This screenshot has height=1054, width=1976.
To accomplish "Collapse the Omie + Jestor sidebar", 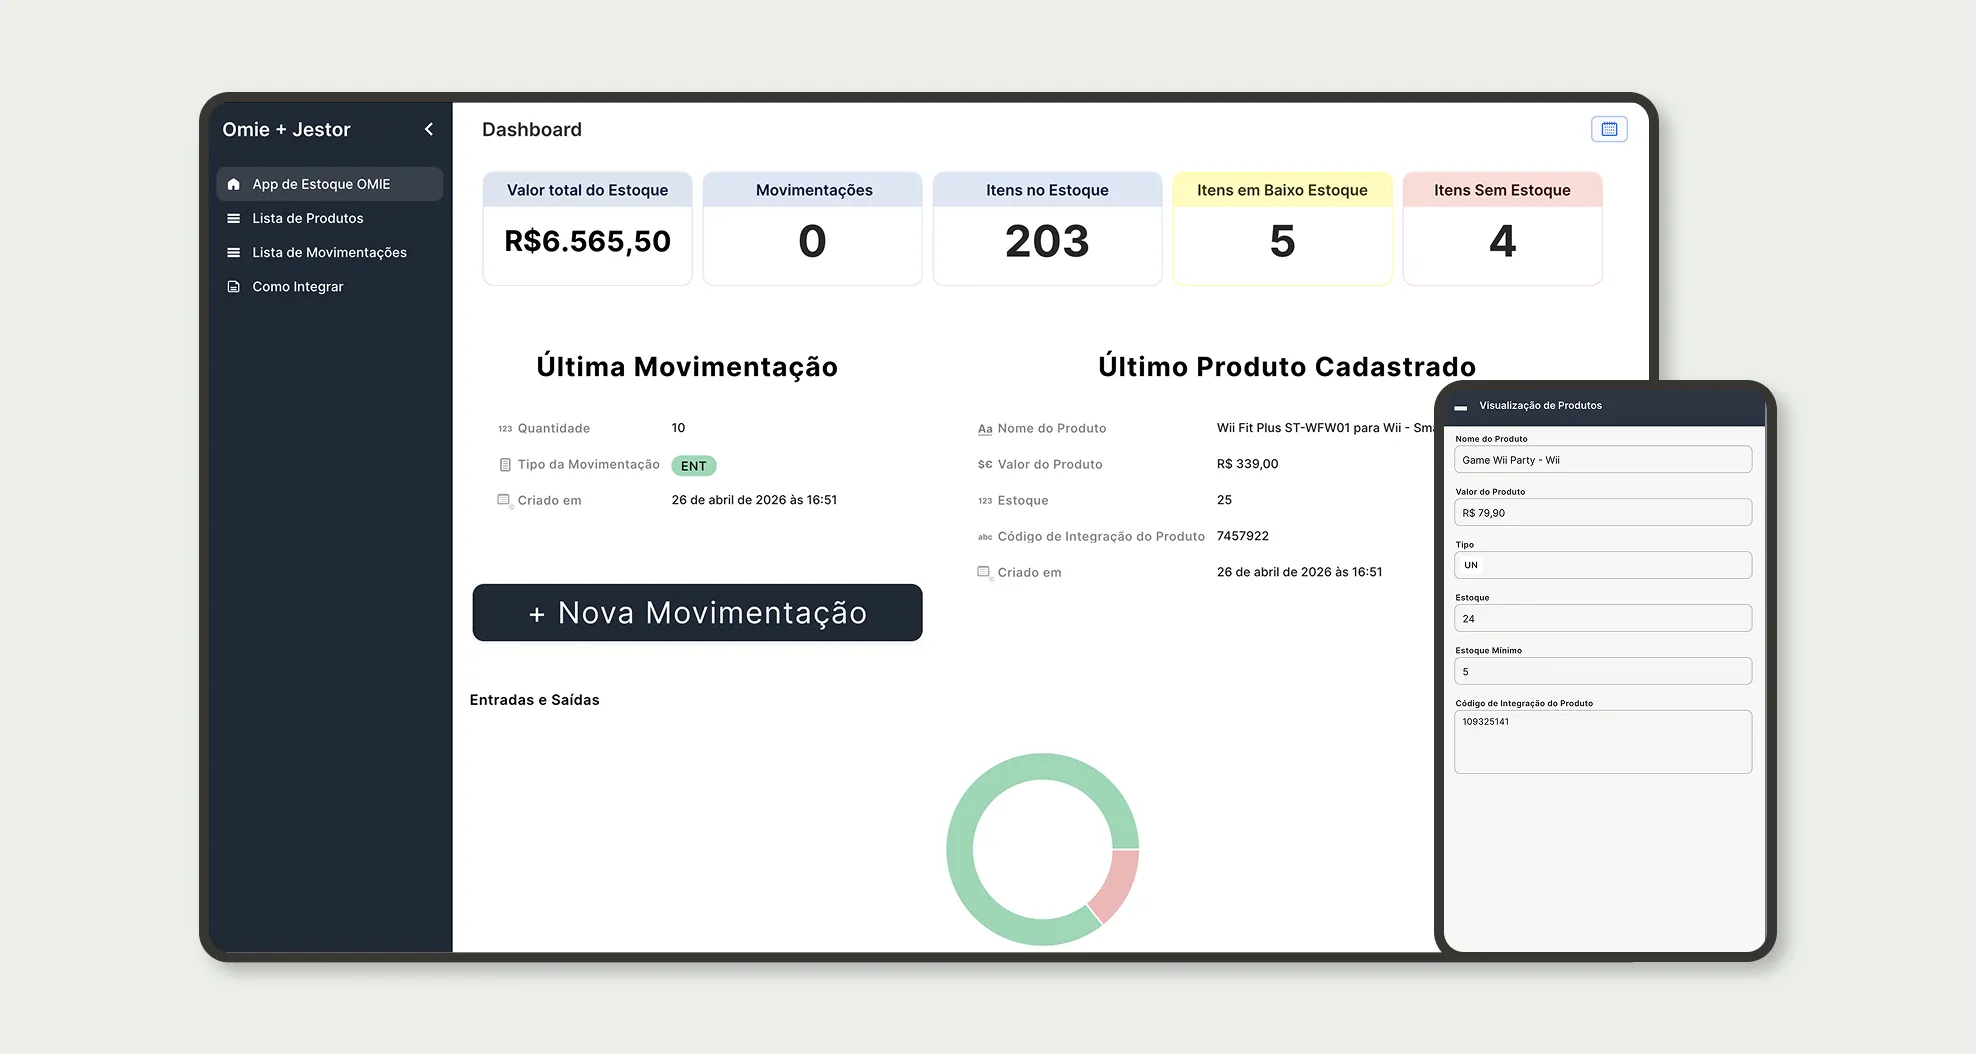I will [x=429, y=129].
